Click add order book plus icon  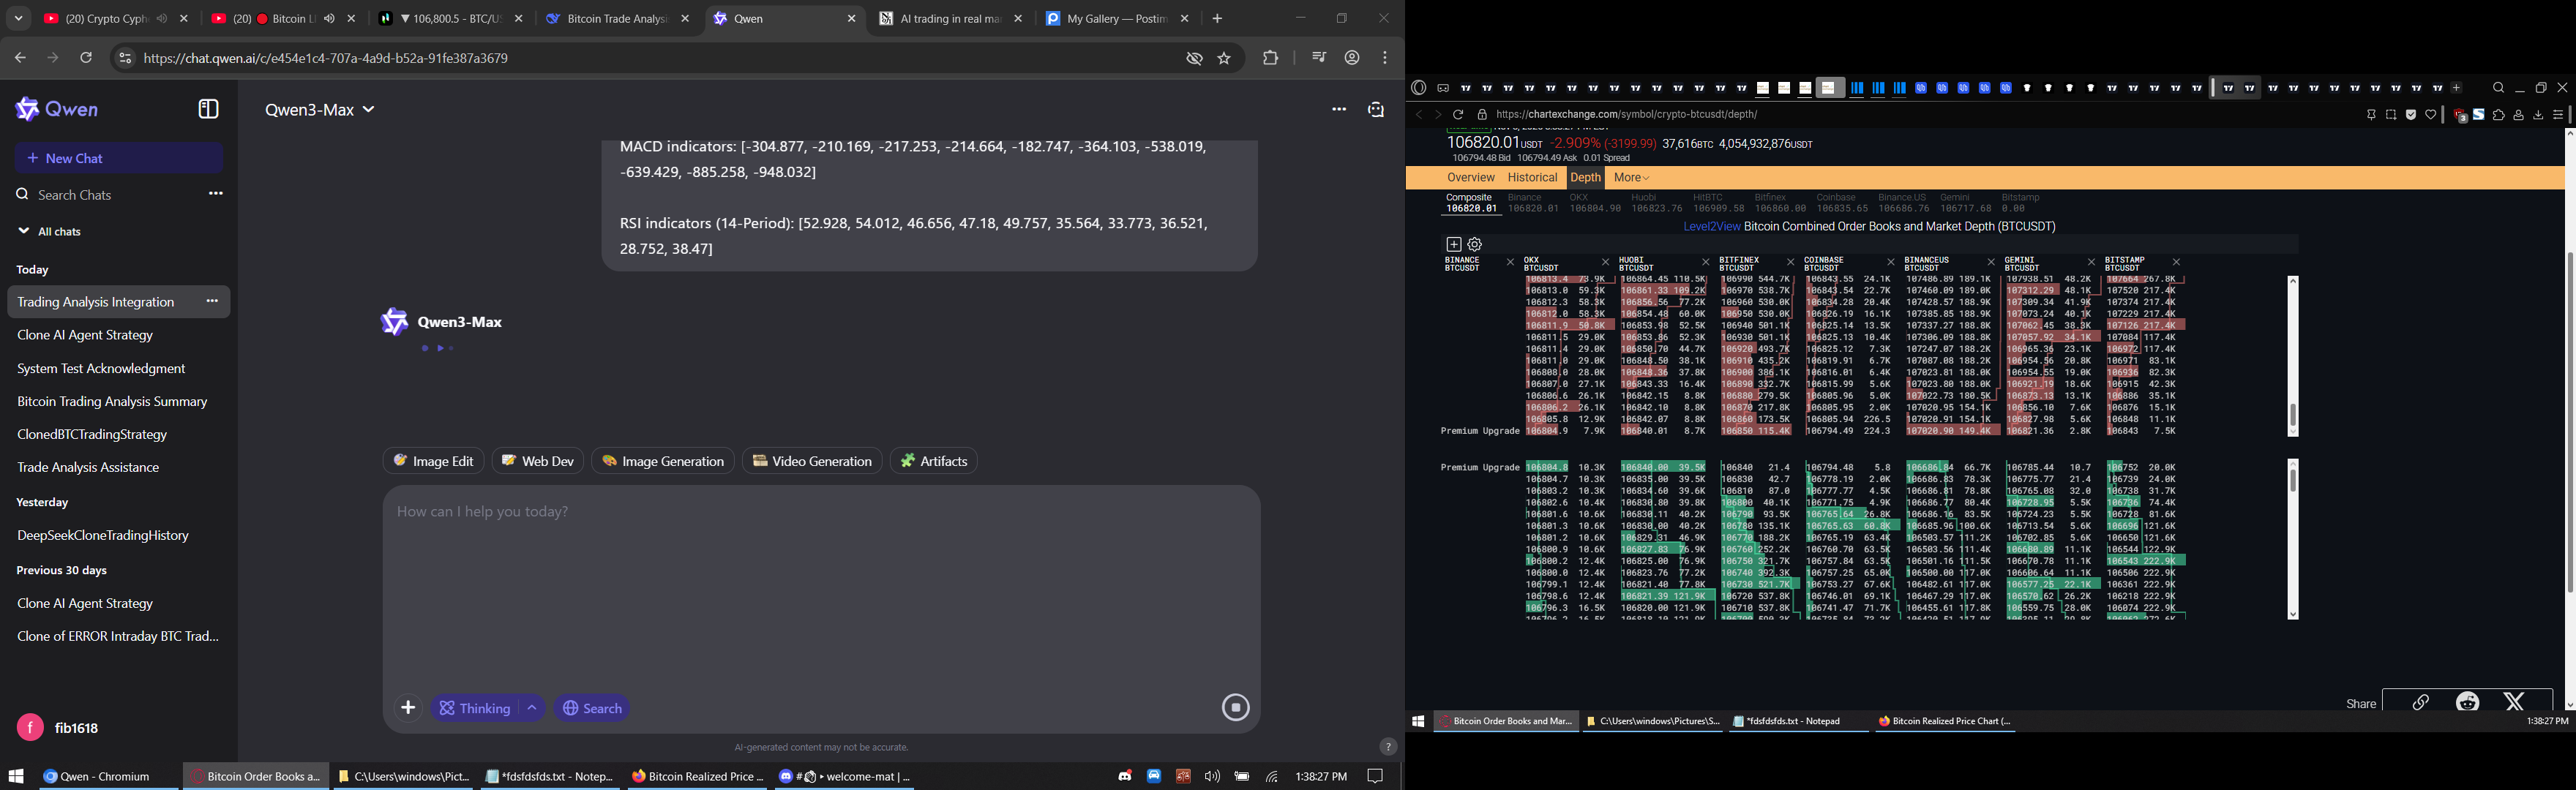(x=1453, y=245)
